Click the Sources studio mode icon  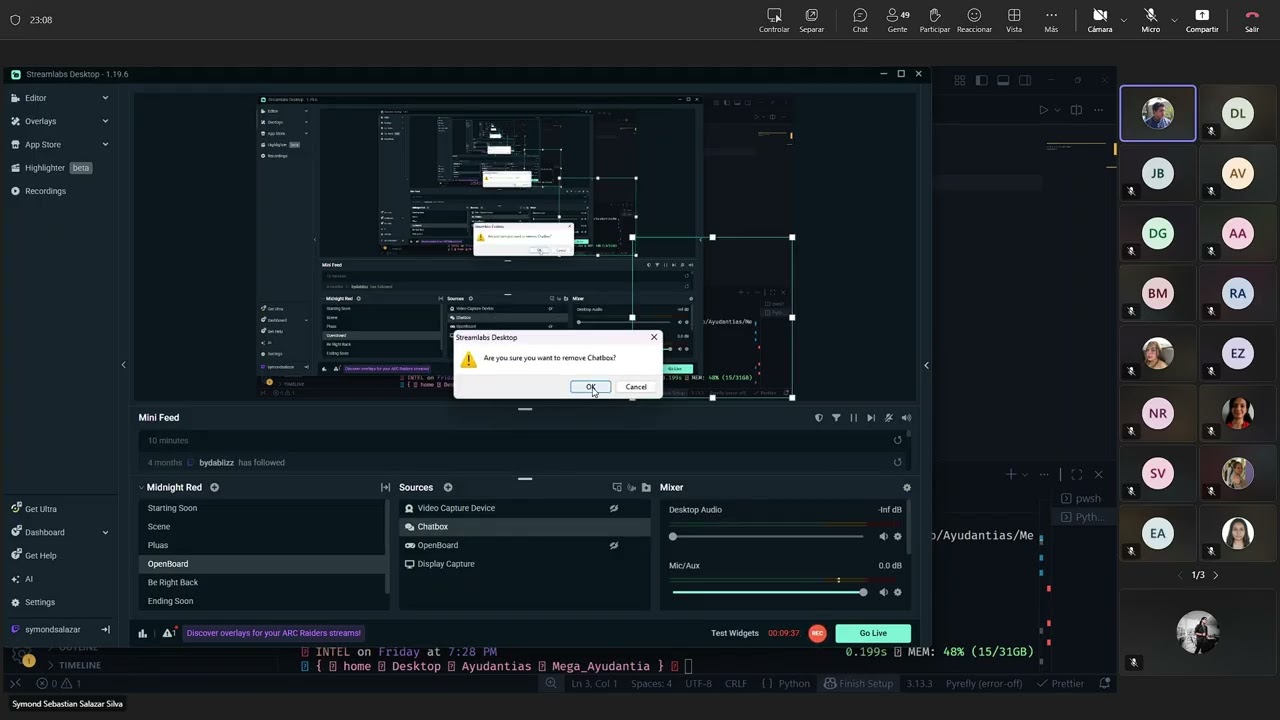point(617,487)
